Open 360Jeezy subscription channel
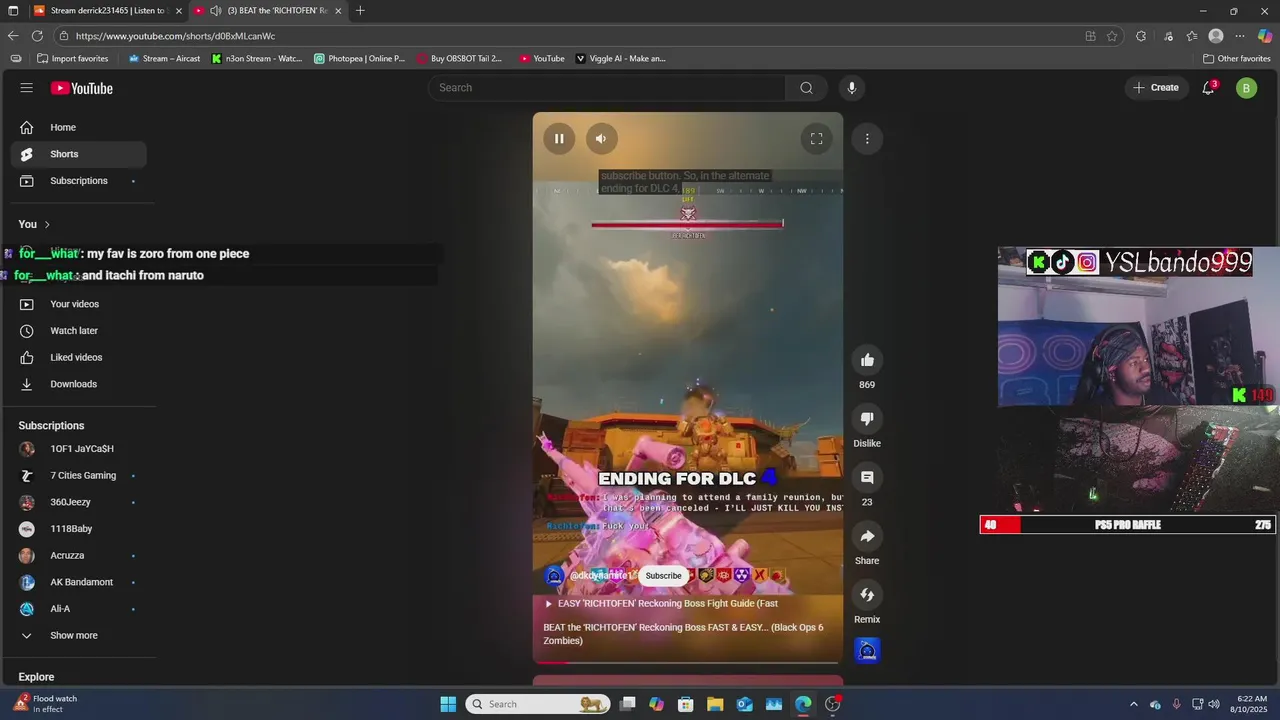Viewport: 1280px width, 720px height. (78, 502)
